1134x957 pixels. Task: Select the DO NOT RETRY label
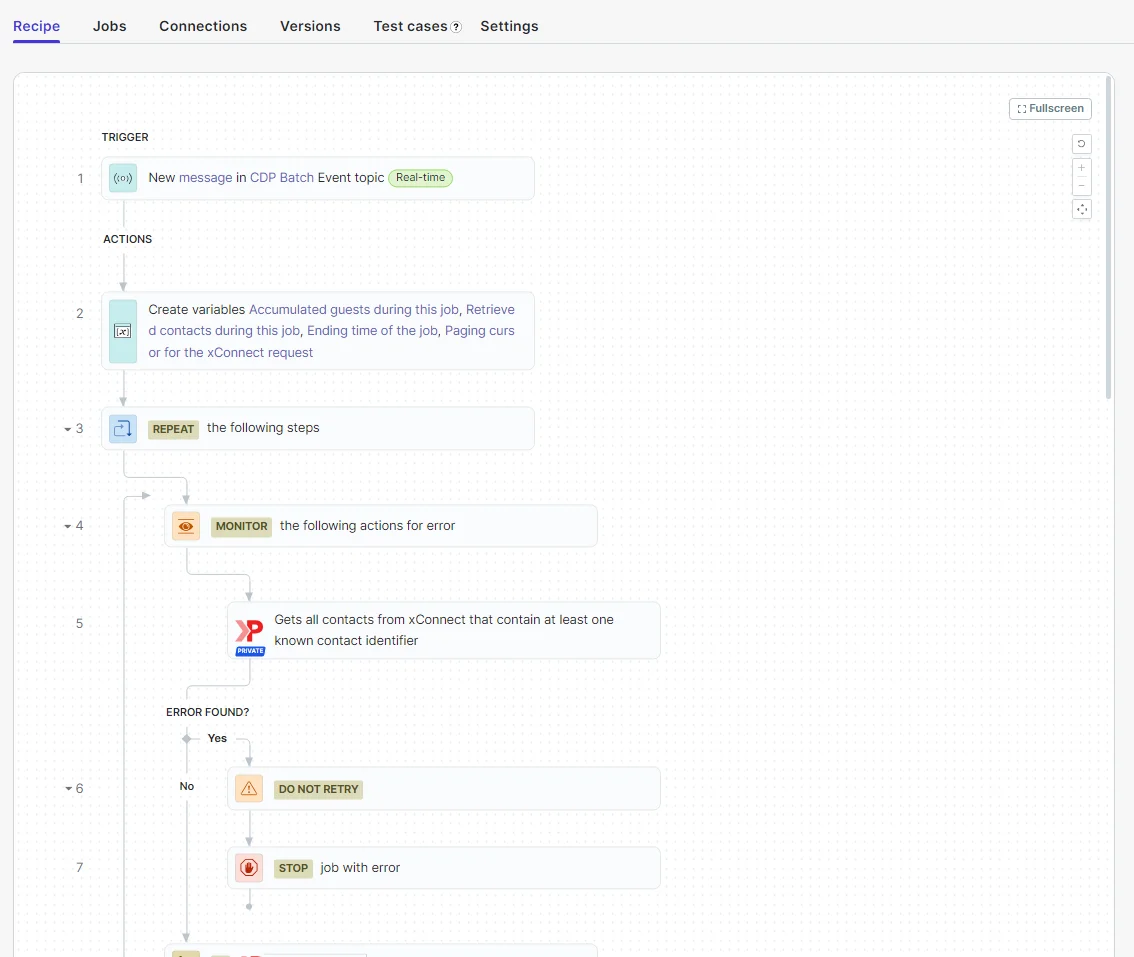[318, 789]
